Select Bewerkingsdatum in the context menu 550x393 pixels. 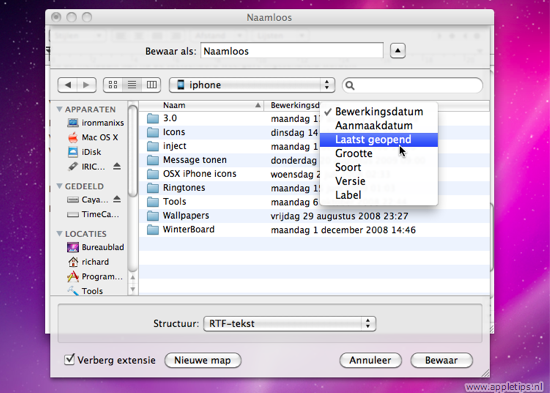pyautogui.click(x=379, y=112)
